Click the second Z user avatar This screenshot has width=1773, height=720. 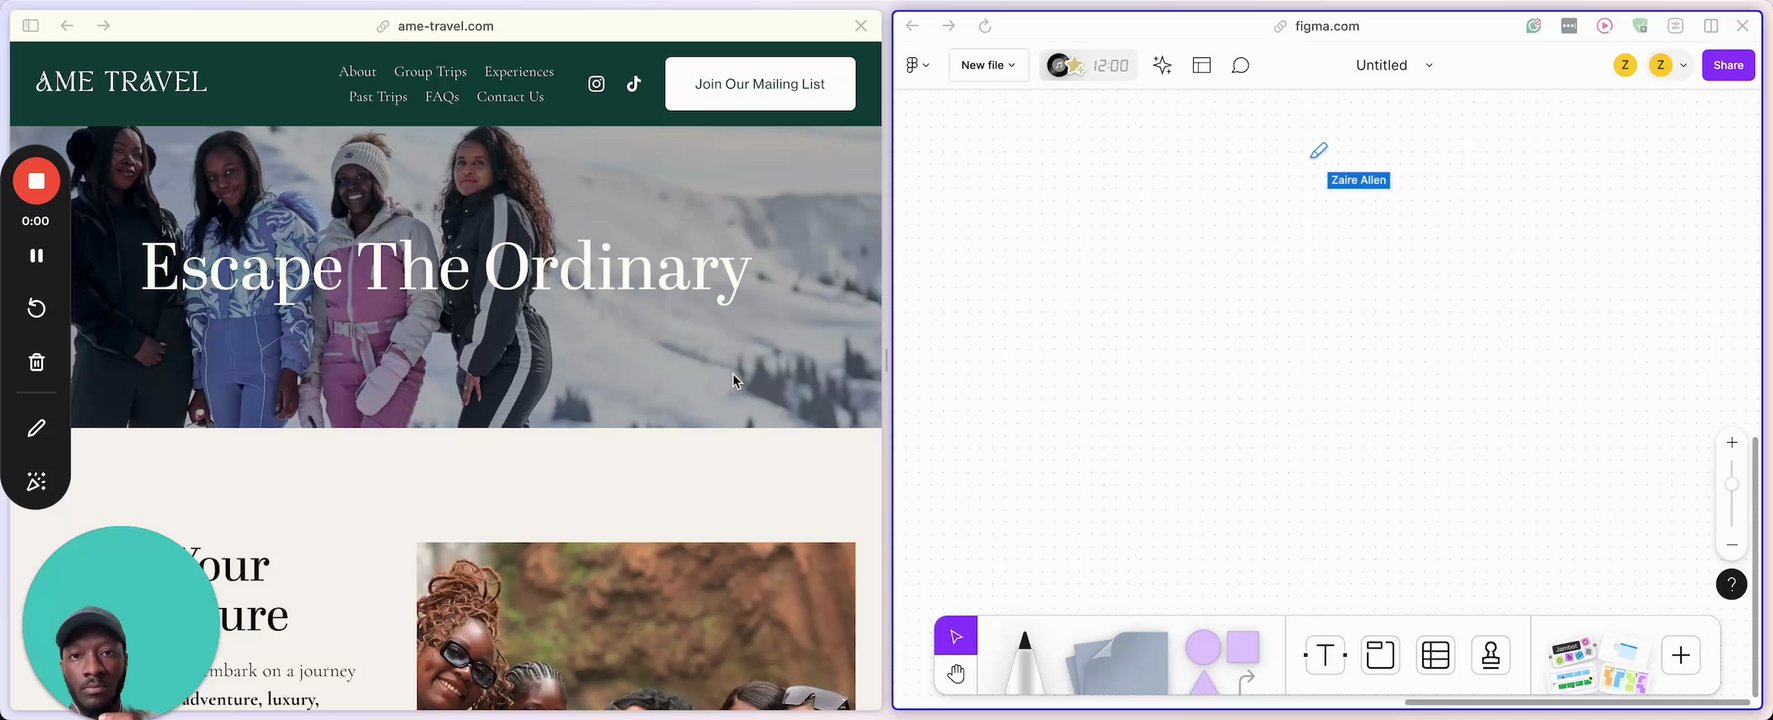coord(1660,65)
